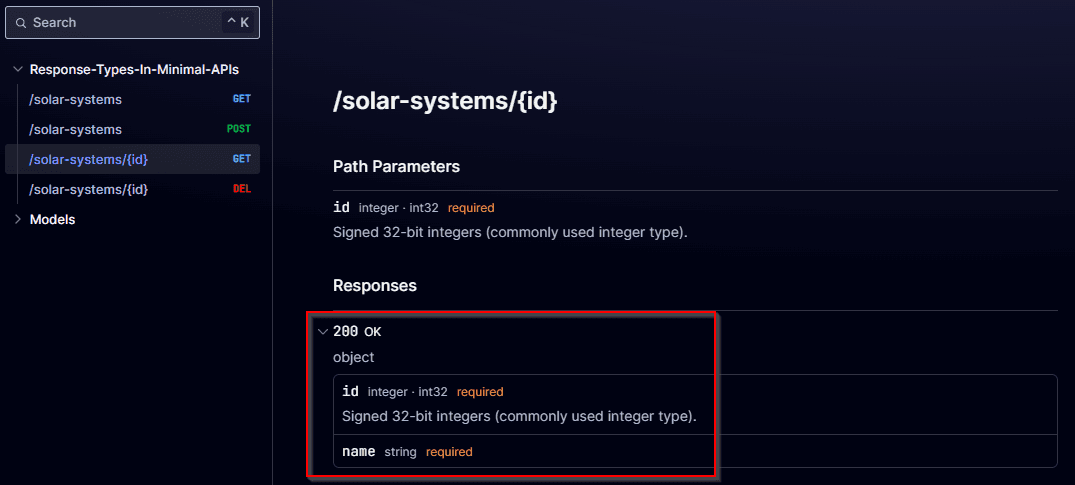Click the name string property row
Screen dimensions: 1075x485
coord(695,451)
